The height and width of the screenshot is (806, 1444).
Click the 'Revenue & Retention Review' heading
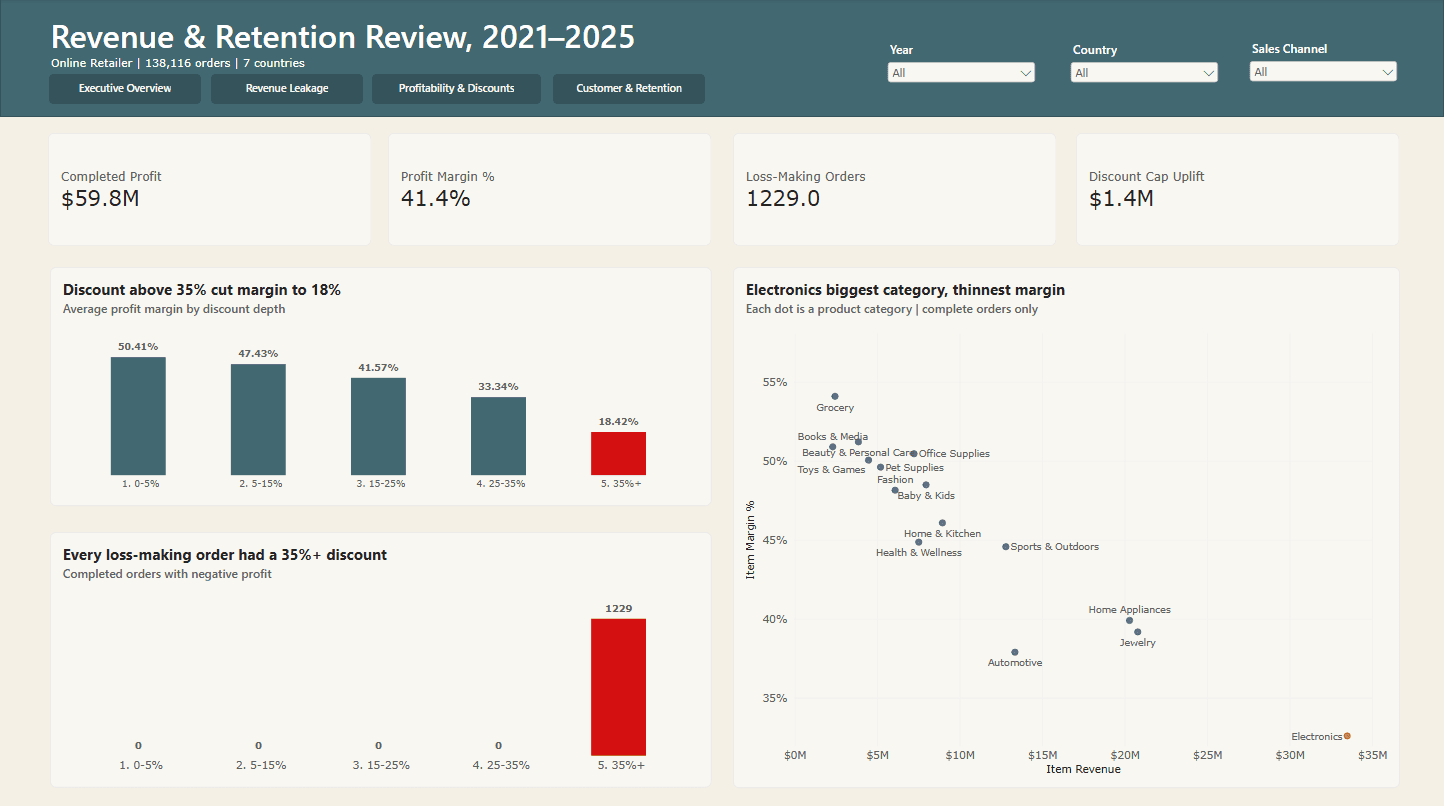343,37
